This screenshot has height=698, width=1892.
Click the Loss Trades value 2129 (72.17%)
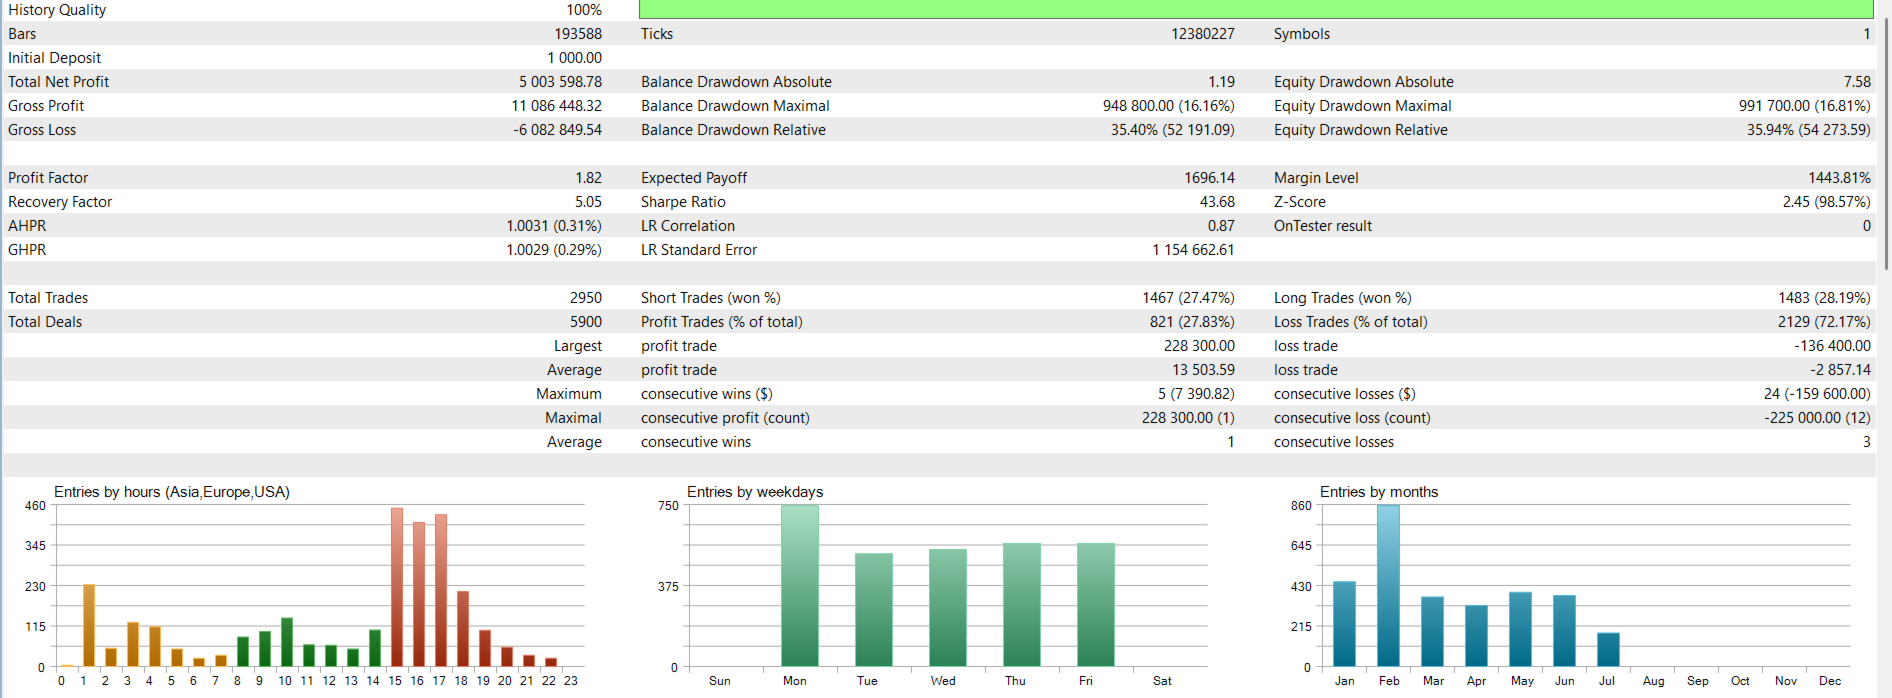point(1824,322)
